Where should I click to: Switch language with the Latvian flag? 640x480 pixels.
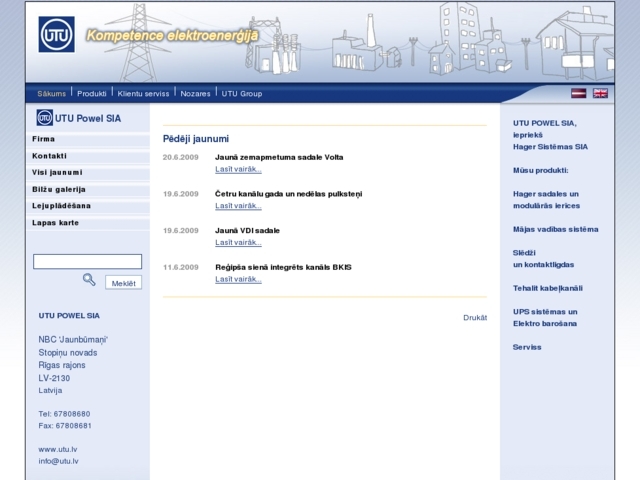[x=578, y=93]
